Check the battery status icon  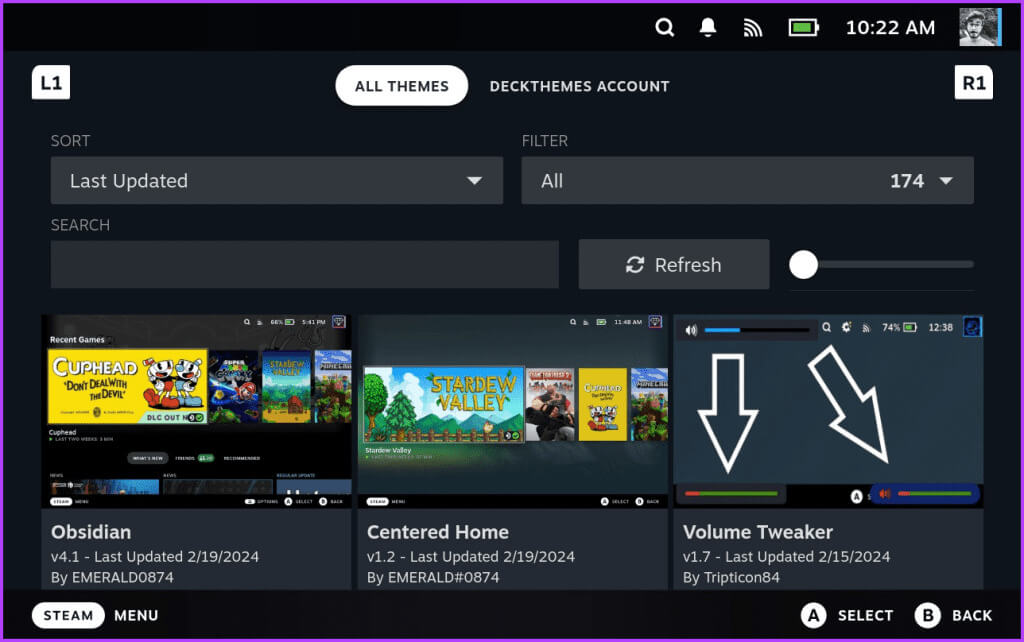(x=804, y=27)
